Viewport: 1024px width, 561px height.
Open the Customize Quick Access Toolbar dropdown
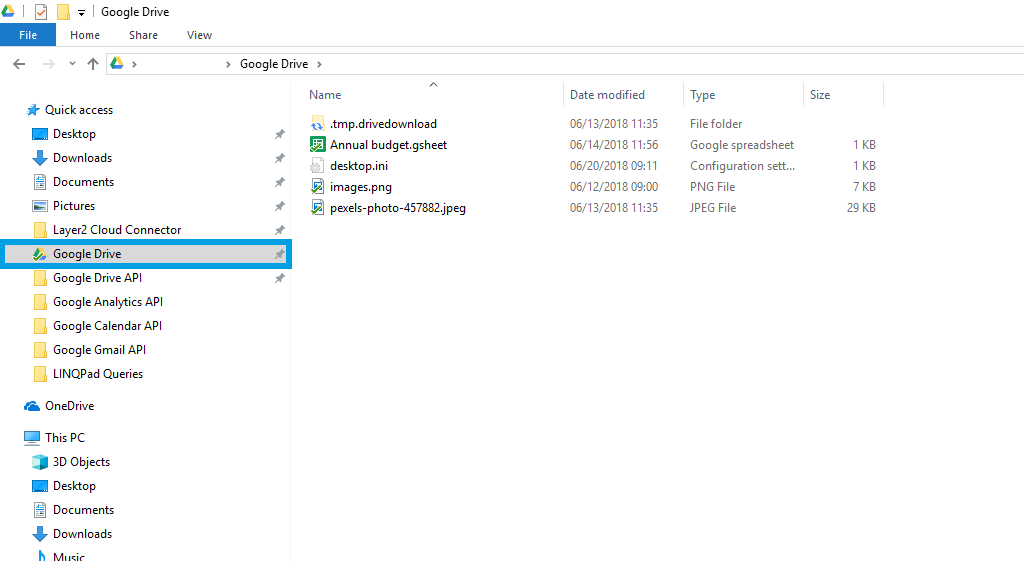pyautogui.click(x=82, y=12)
